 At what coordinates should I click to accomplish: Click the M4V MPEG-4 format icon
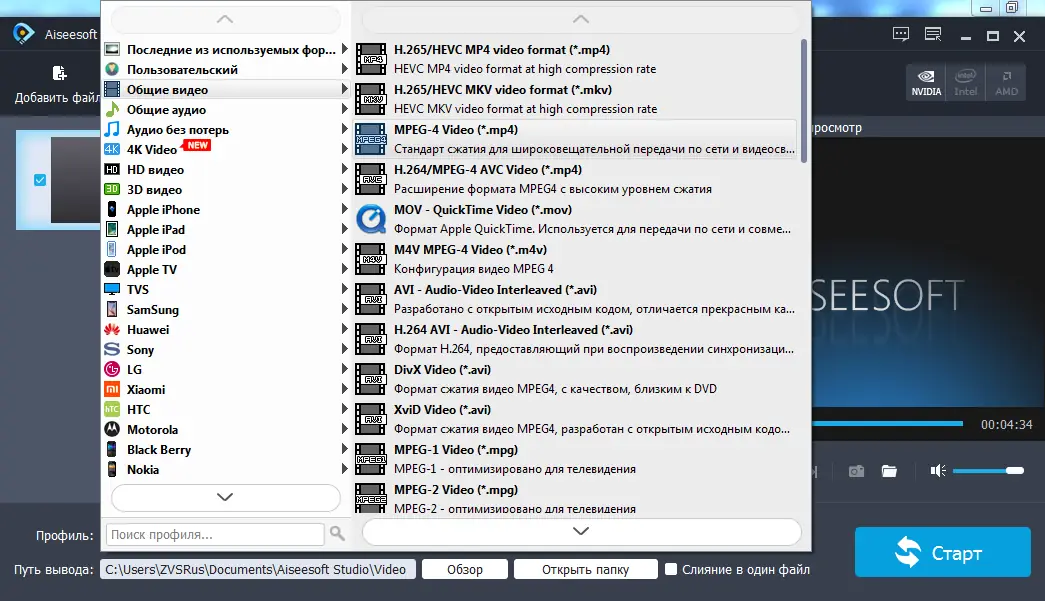[371, 259]
